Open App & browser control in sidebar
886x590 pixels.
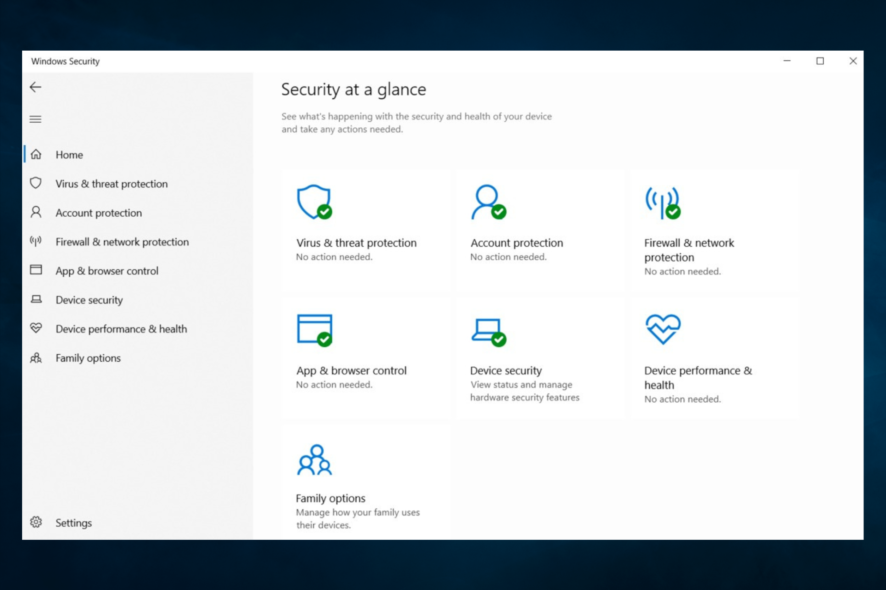(106, 271)
